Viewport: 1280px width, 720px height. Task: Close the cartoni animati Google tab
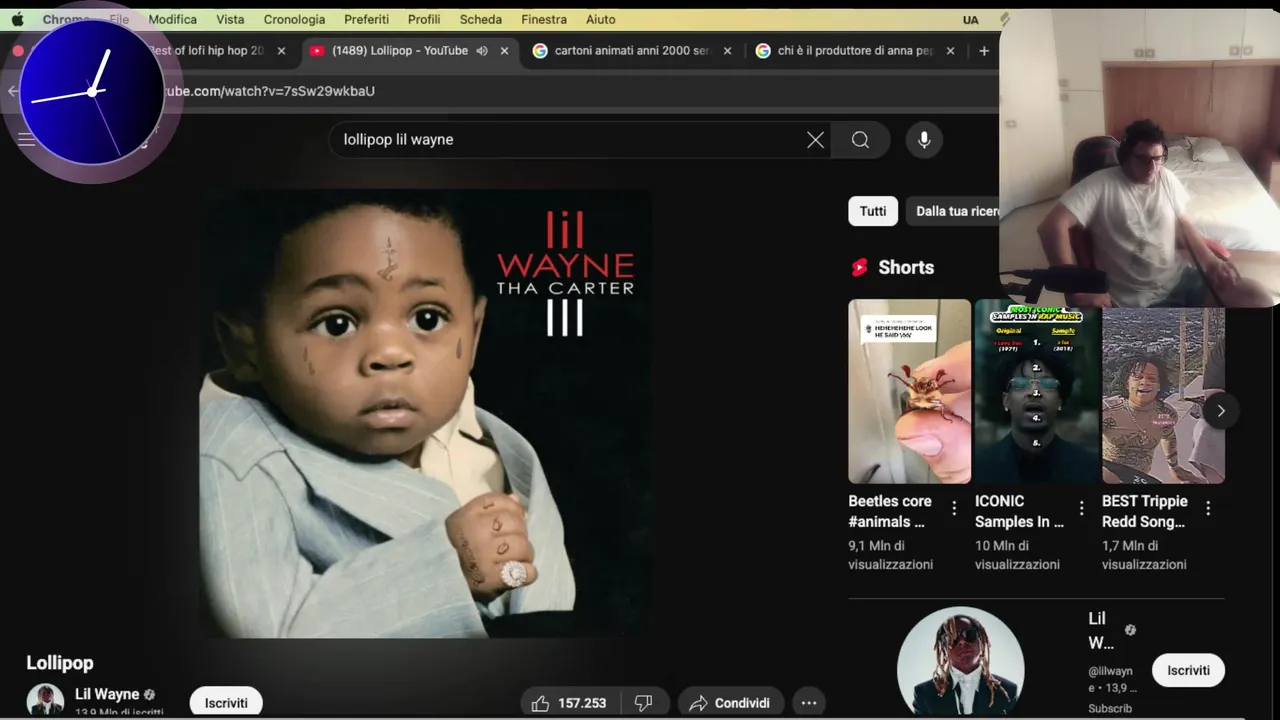click(x=727, y=51)
